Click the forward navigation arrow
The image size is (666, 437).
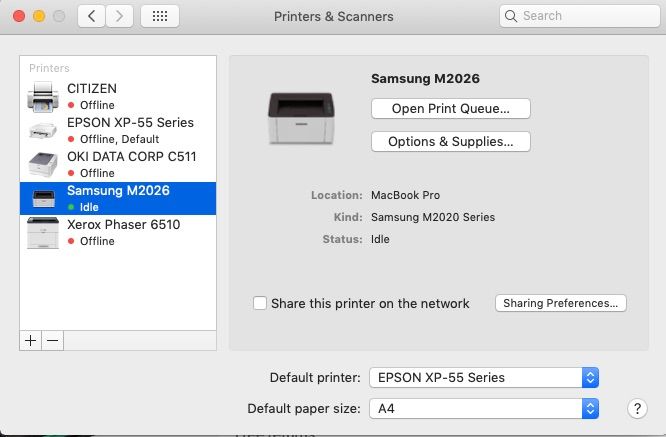tap(119, 16)
